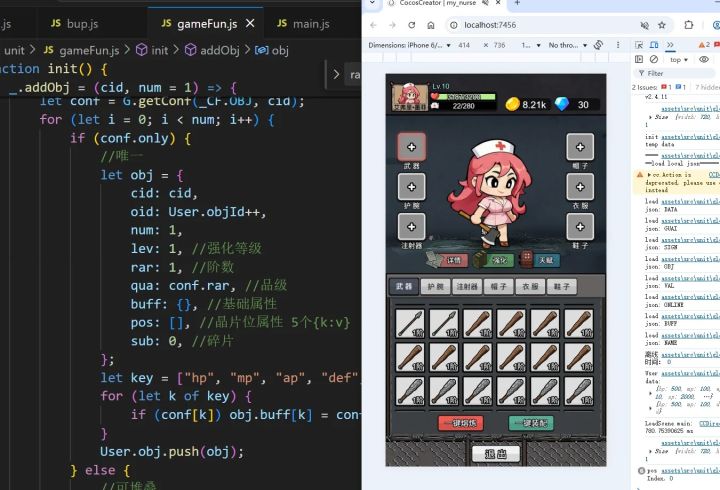720x490 pixels.
Task: Open the top JavaScript context dropdown
Action: tap(679, 60)
